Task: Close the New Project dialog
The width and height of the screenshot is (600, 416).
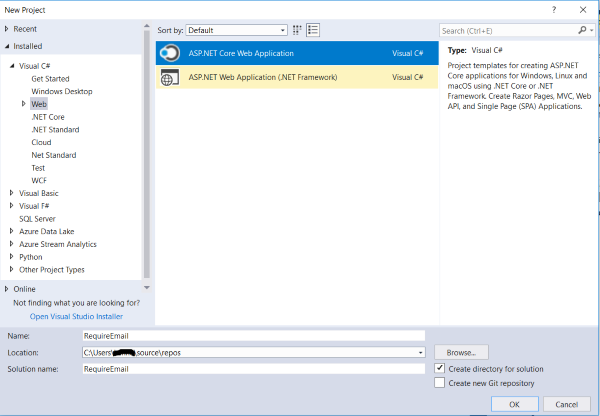Action: [x=583, y=10]
